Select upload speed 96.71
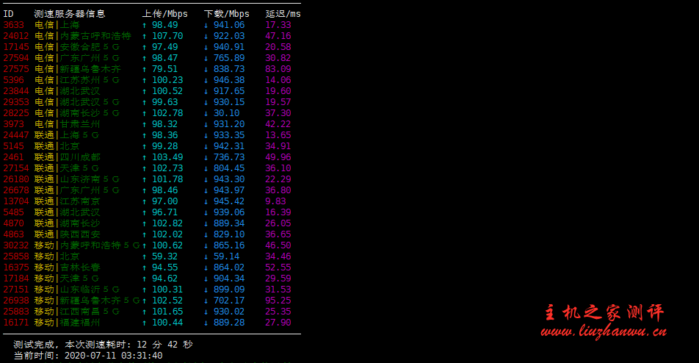 click(x=164, y=212)
